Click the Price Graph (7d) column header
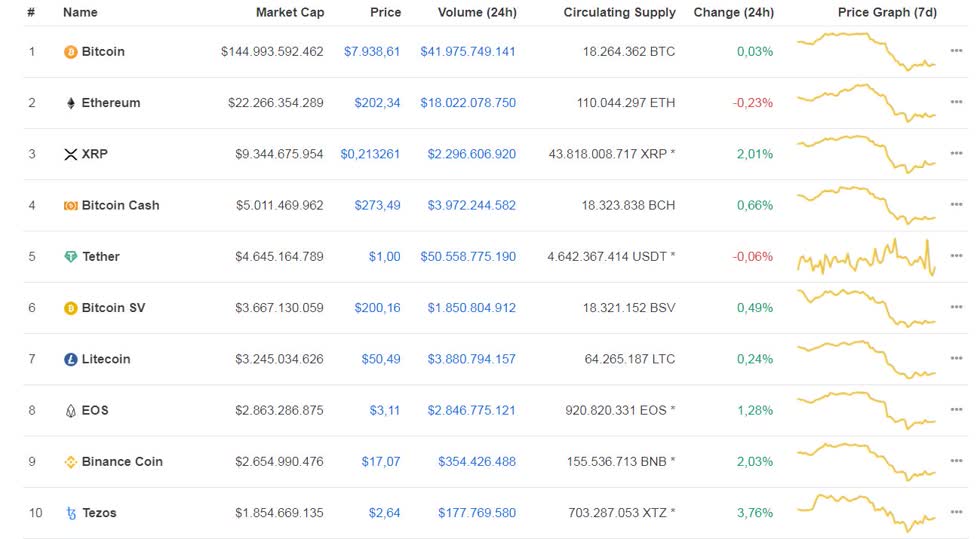The width and height of the screenshot is (980, 539). pos(887,13)
